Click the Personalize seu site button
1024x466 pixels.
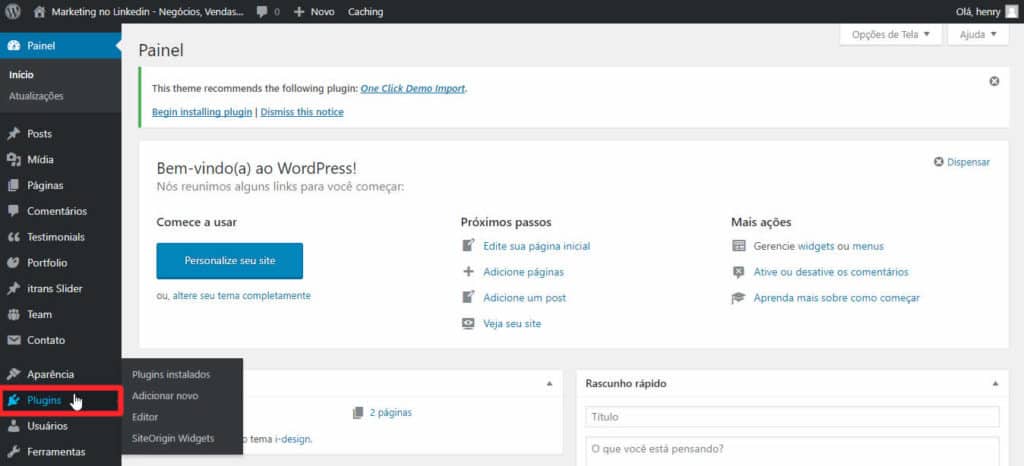pos(229,261)
